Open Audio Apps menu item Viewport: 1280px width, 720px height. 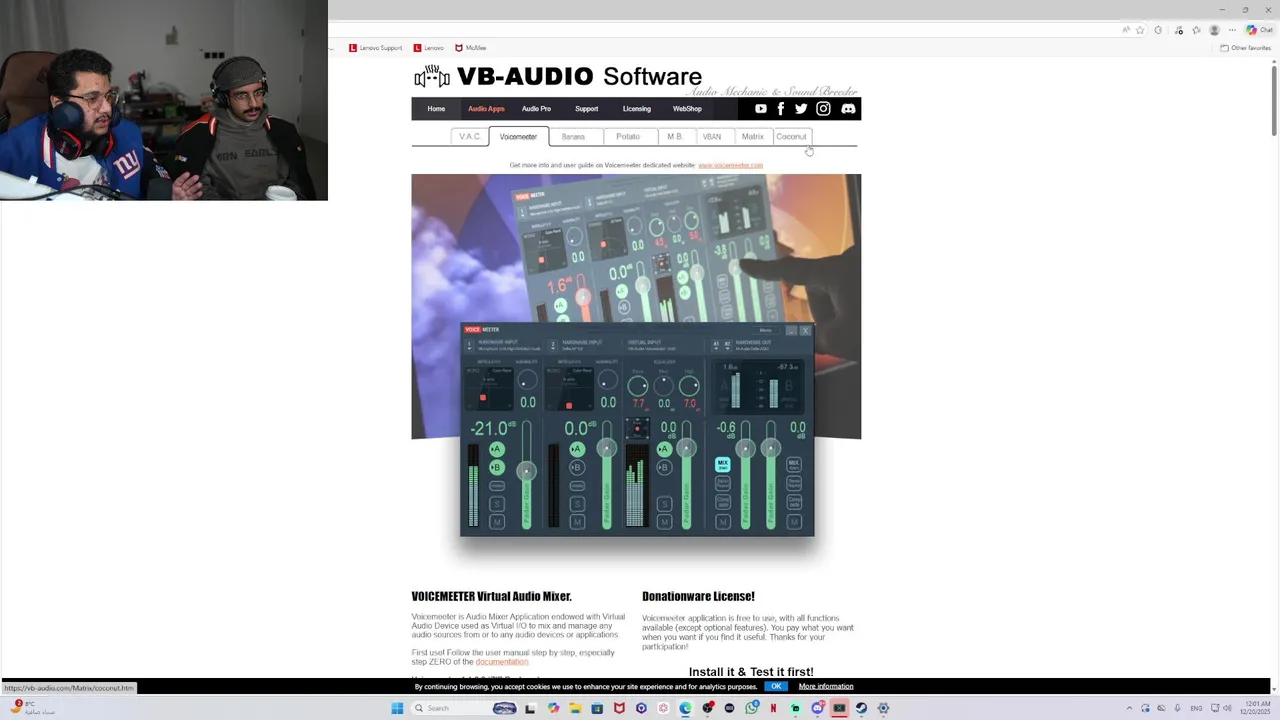tap(486, 109)
